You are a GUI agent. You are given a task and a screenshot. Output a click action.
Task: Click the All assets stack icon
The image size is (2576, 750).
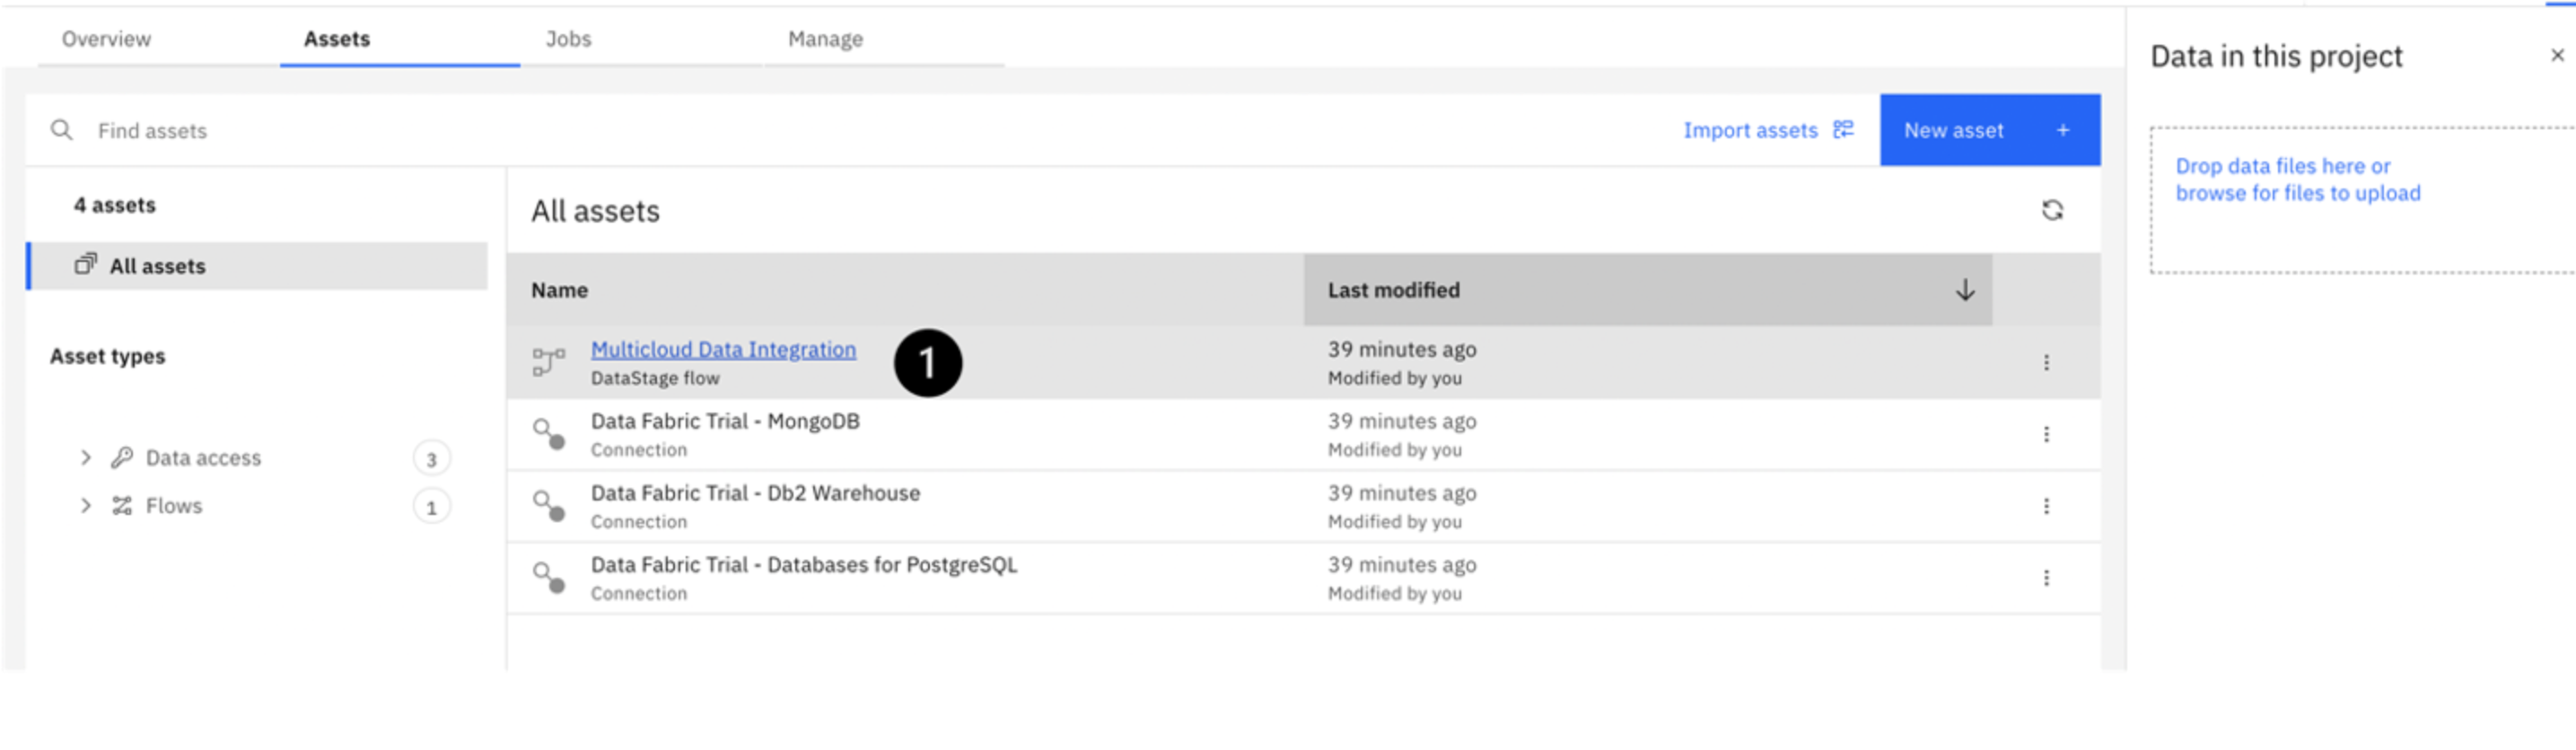pos(86,264)
